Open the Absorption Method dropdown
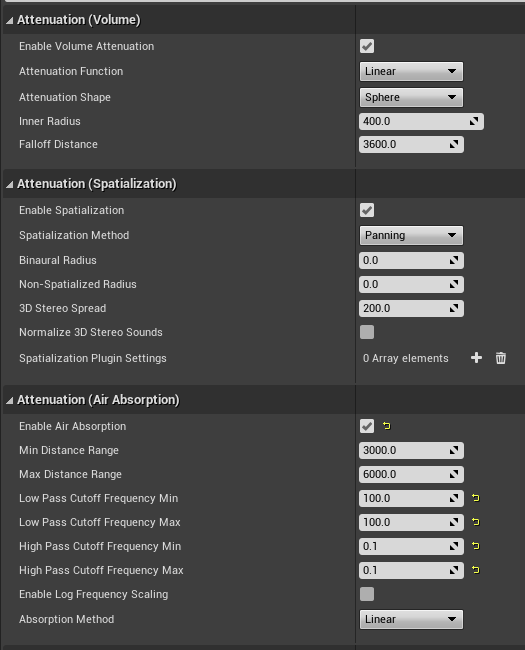This screenshot has height=650, width=525. click(x=411, y=619)
